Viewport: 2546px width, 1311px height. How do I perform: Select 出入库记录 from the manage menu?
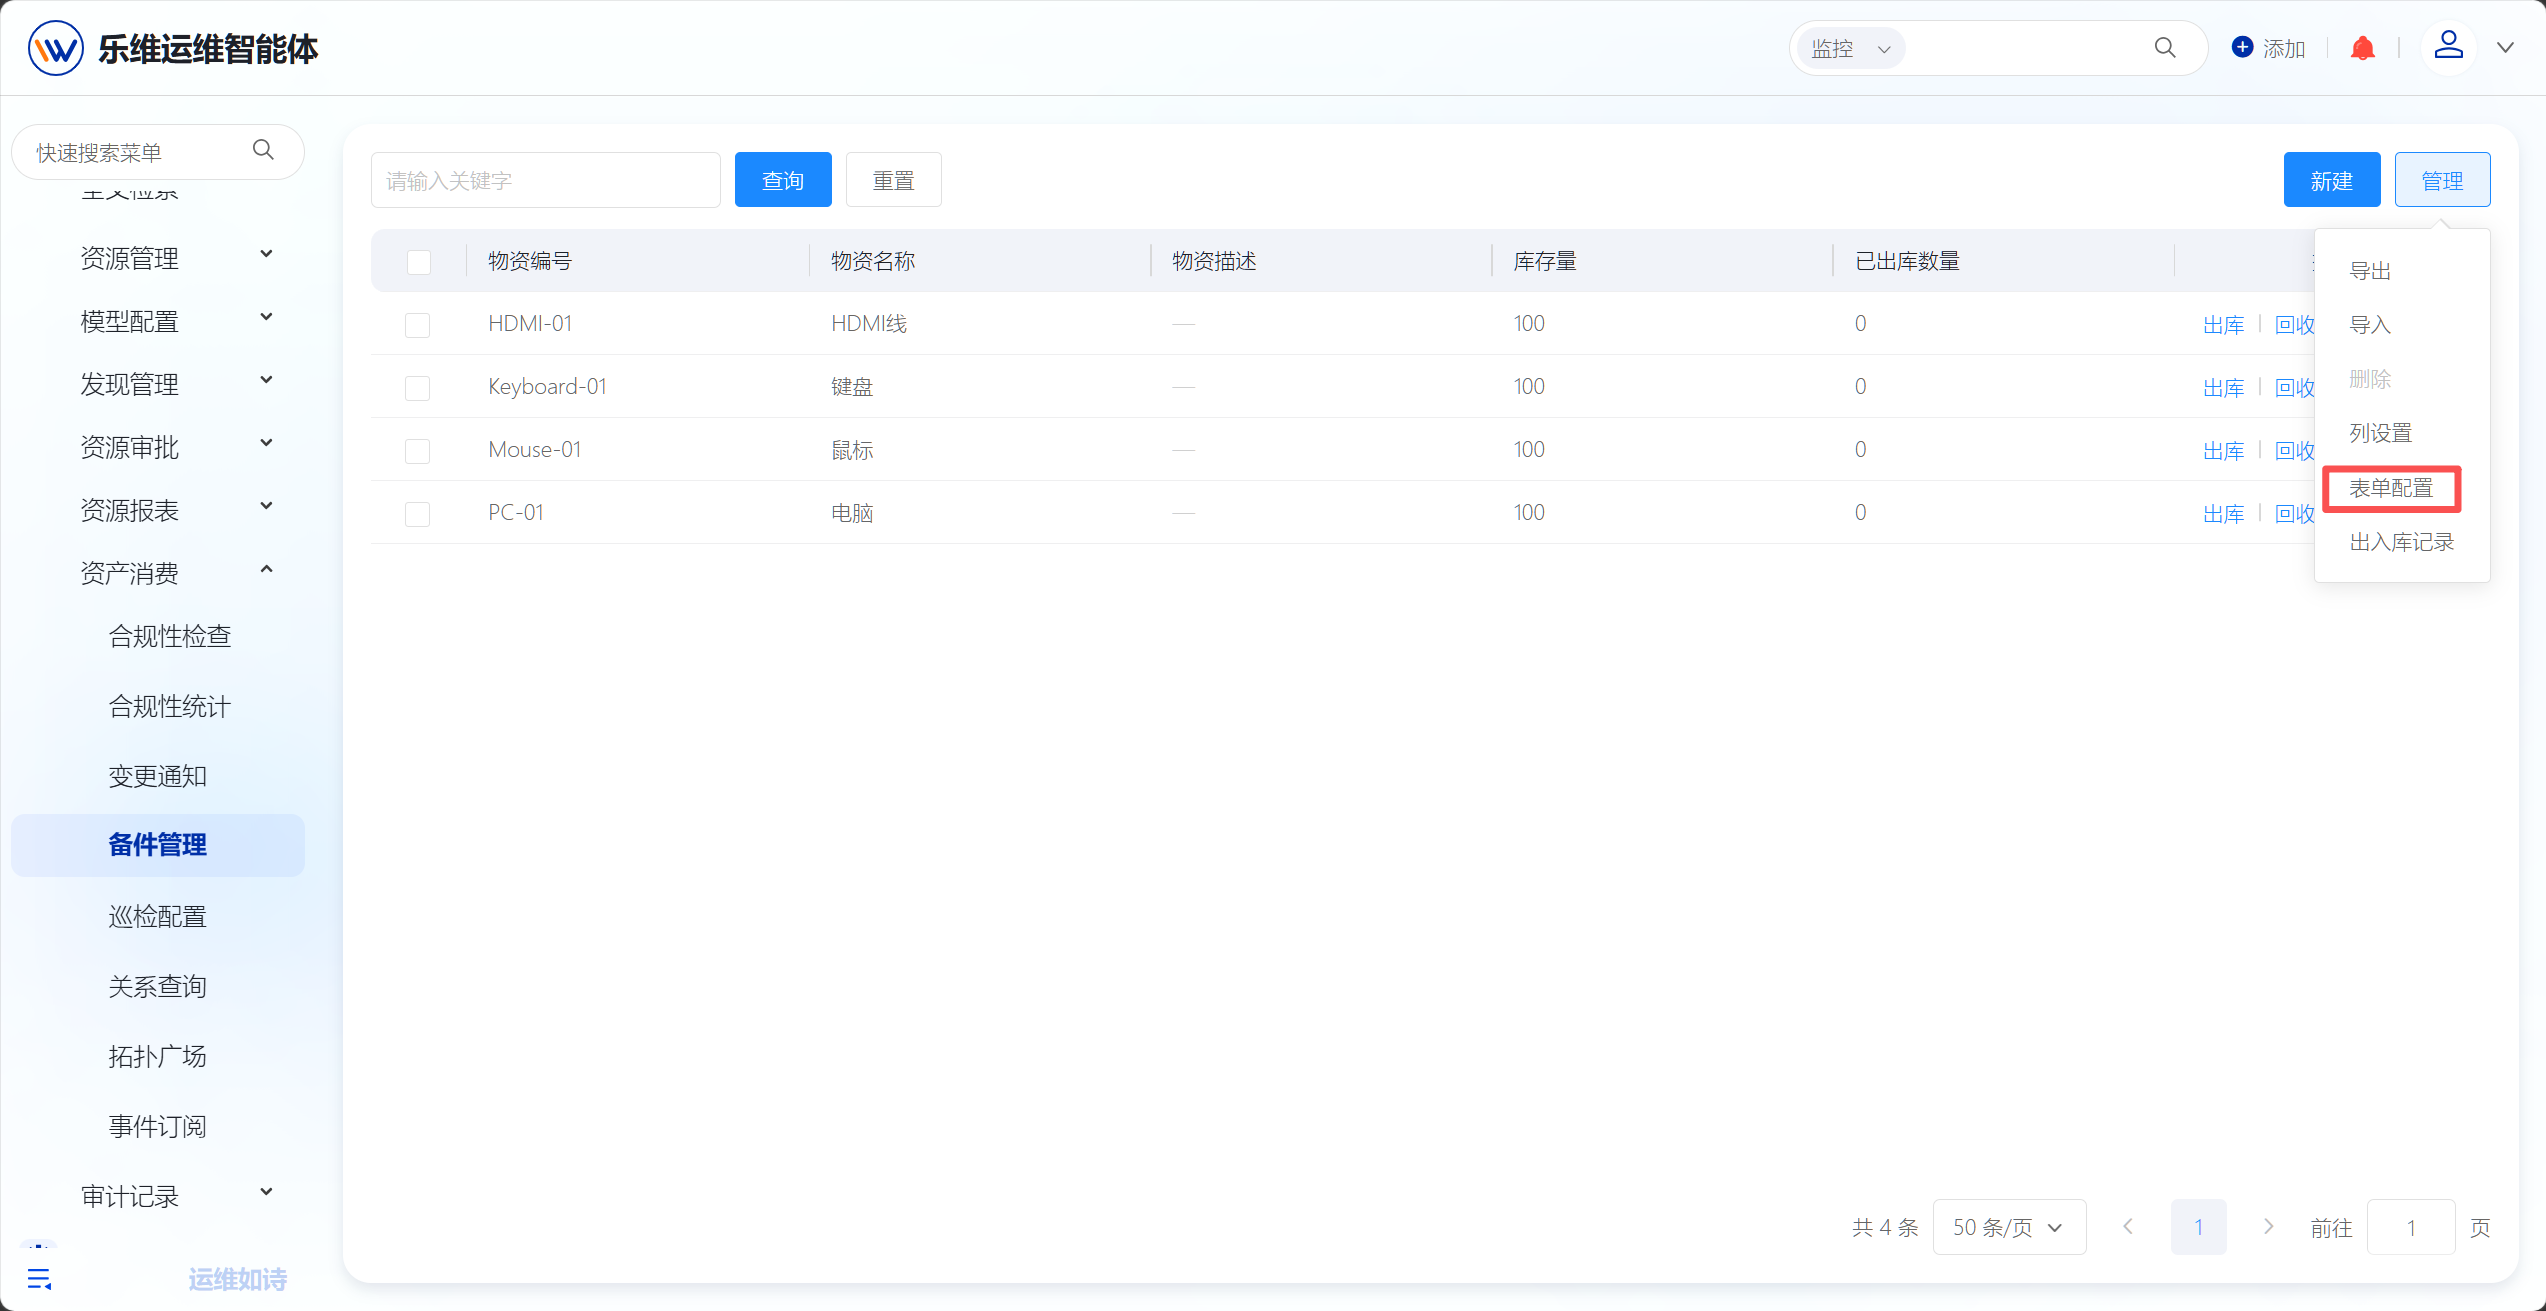click(x=2401, y=542)
